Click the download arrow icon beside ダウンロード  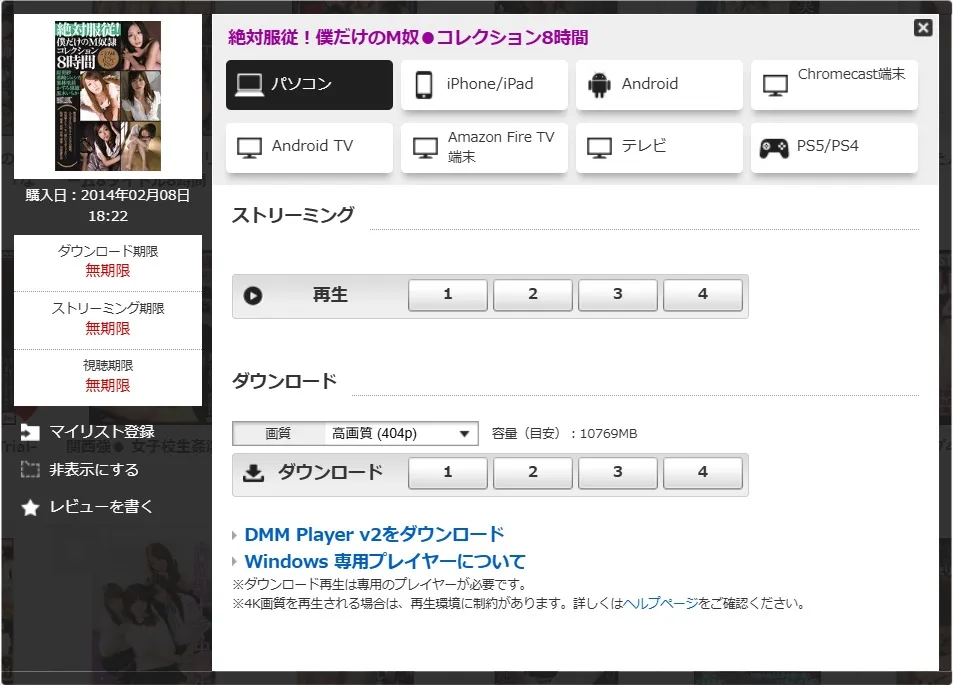tap(253, 473)
